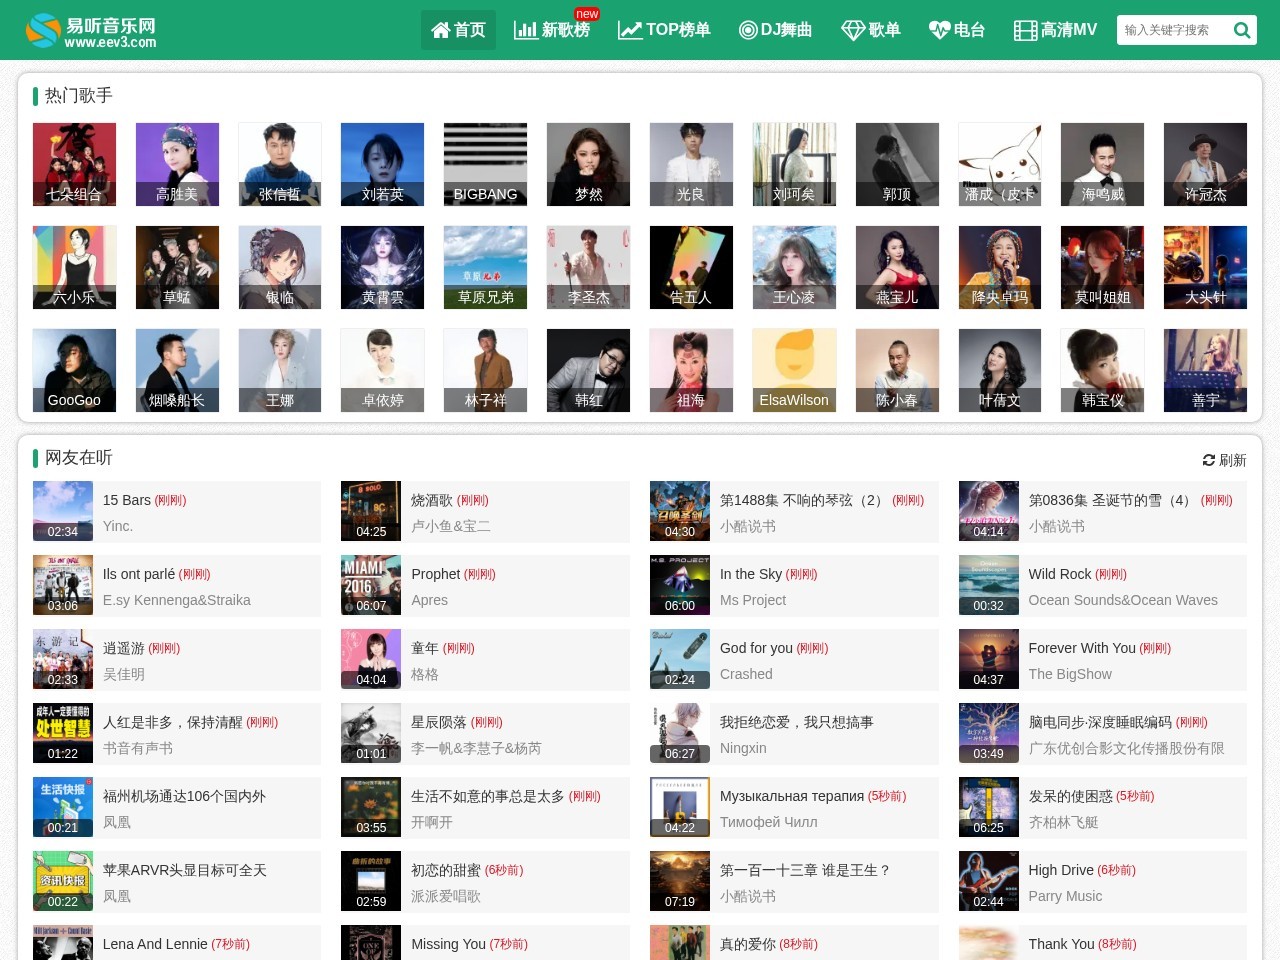Refresh the 网友在听 song list
This screenshot has height=960, width=1280.
1224,460
